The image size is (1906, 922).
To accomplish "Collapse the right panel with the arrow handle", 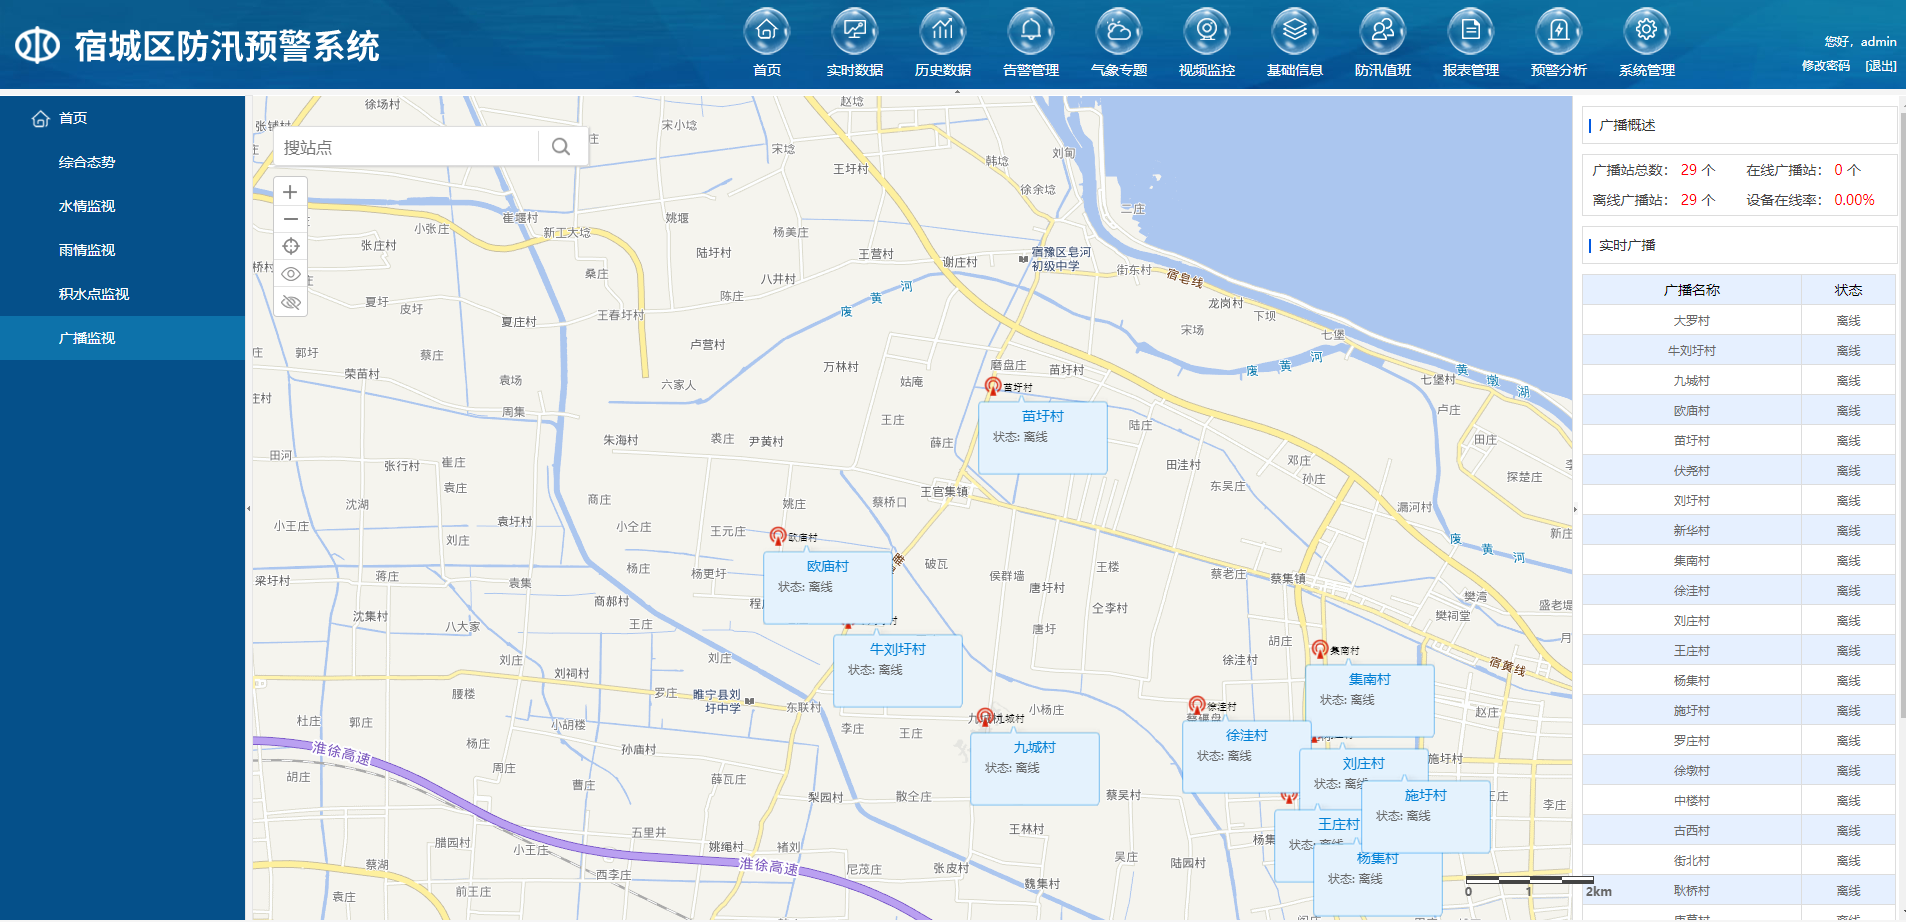I will [1575, 509].
